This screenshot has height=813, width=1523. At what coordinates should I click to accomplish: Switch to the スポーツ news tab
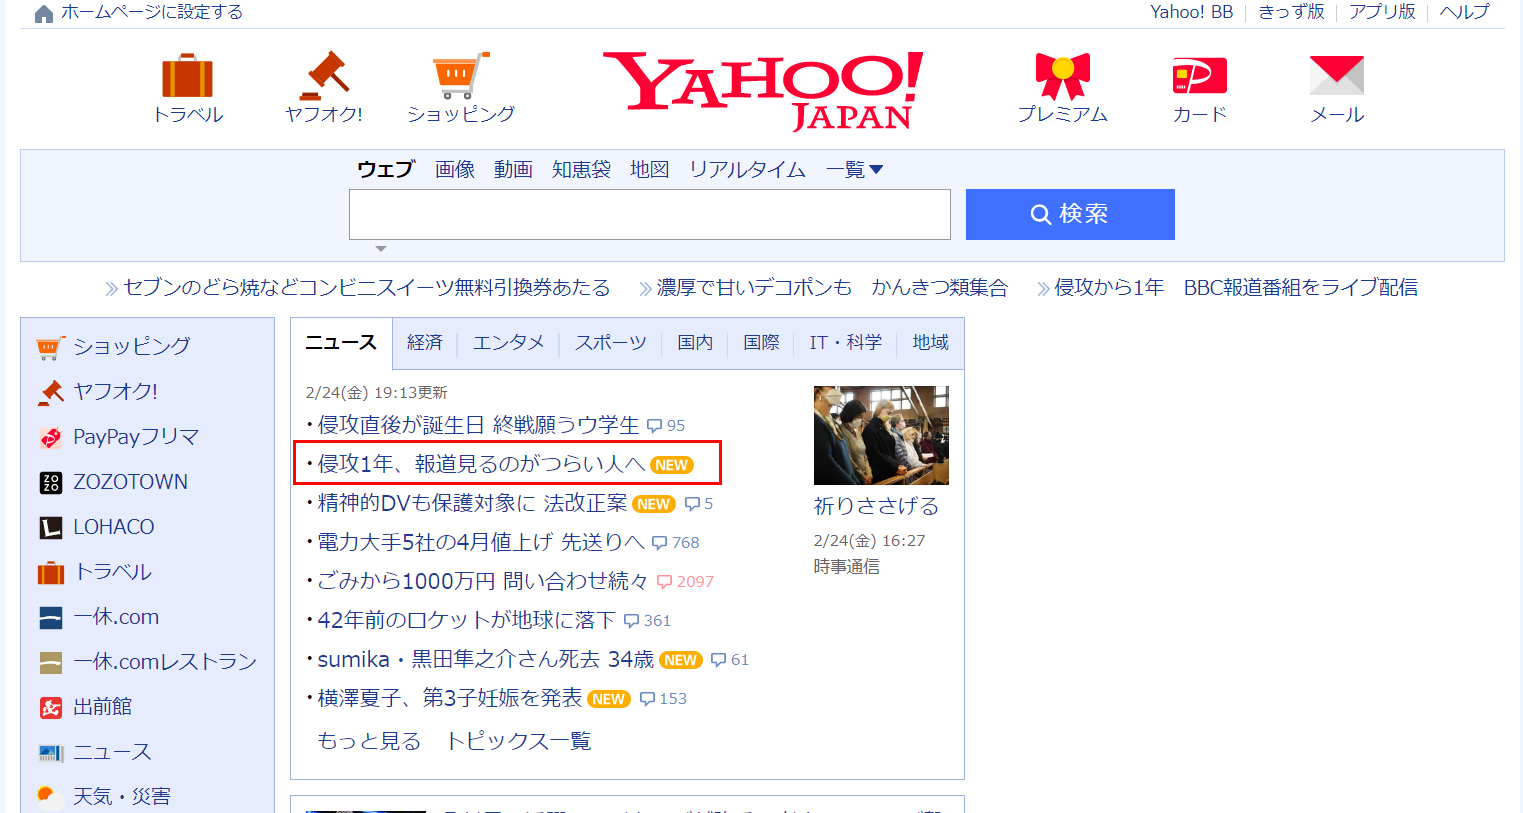pyautogui.click(x=611, y=343)
